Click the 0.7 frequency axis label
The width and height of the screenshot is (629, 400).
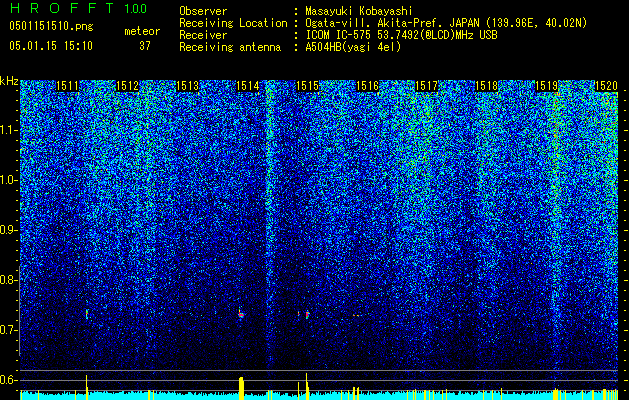point(8,330)
